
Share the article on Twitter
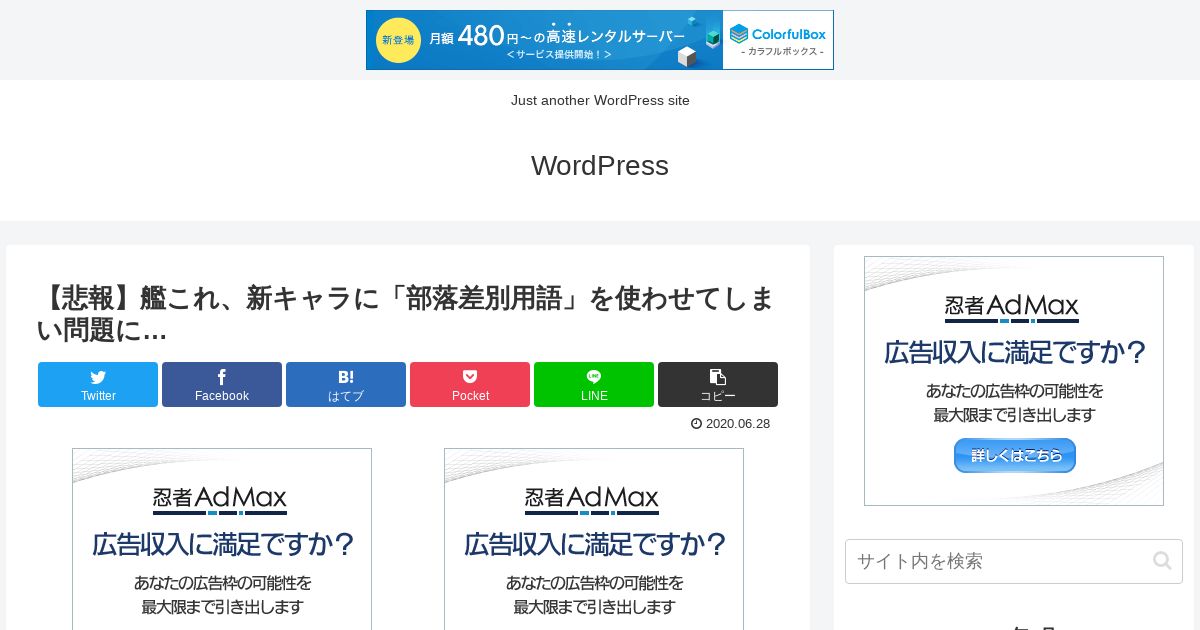tap(98, 384)
